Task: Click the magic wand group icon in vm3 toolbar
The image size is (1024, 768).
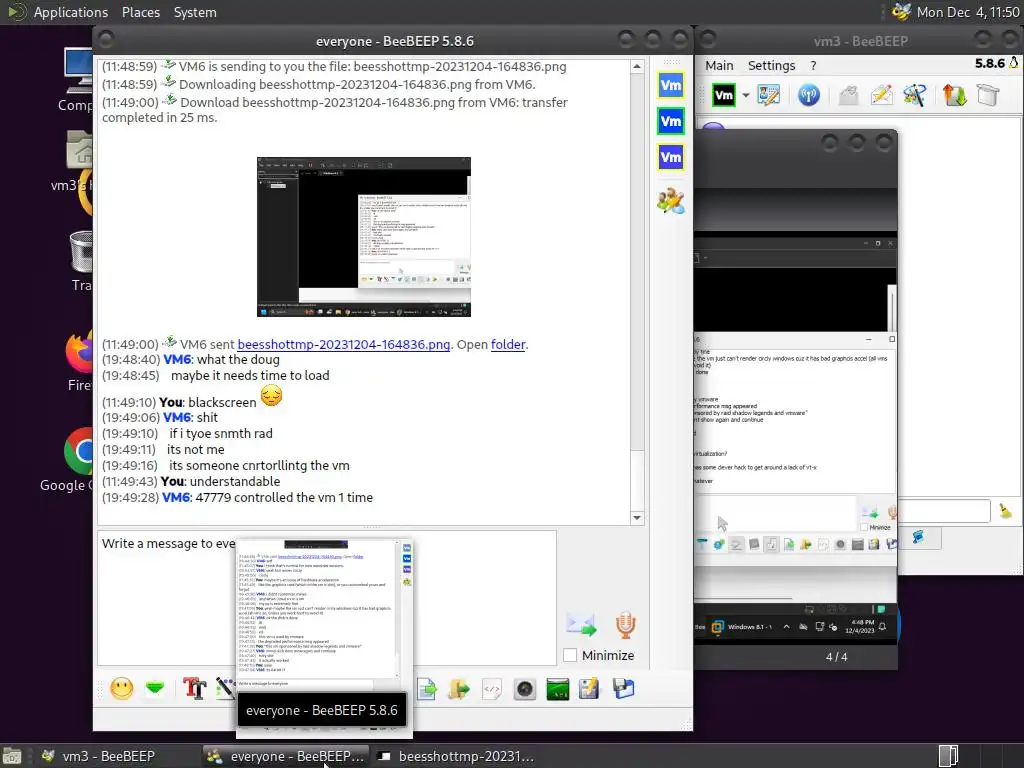Action: [x=914, y=95]
